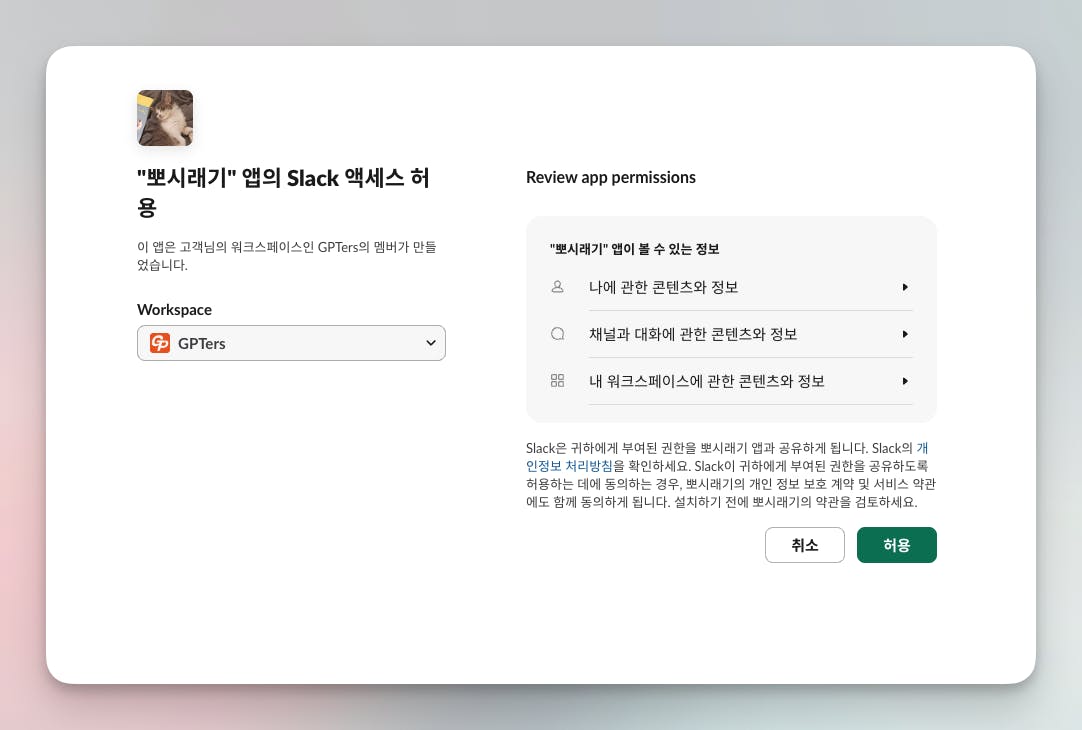The image size is (1082, 730).
Task: Expand the arrow for 채널과 대화에 관한 콘텐츠와 정보
Action: tap(905, 334)
